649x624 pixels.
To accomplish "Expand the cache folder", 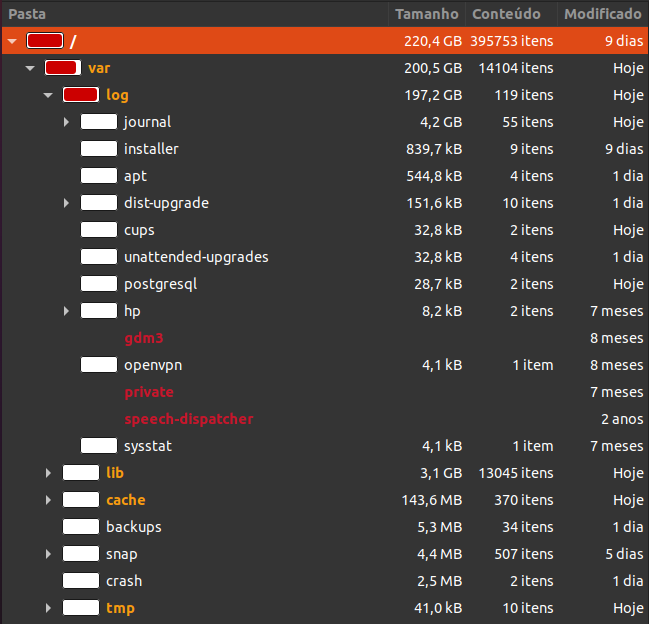I will click(x=48, y=500).
